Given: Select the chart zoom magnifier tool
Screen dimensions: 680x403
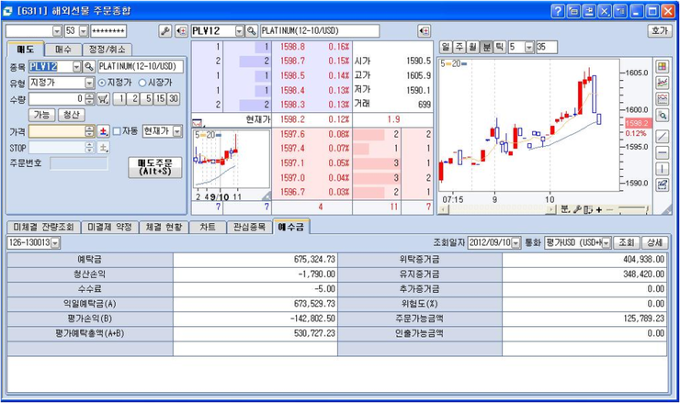Looking at the screenshot, I should click(x=662, y=115).
